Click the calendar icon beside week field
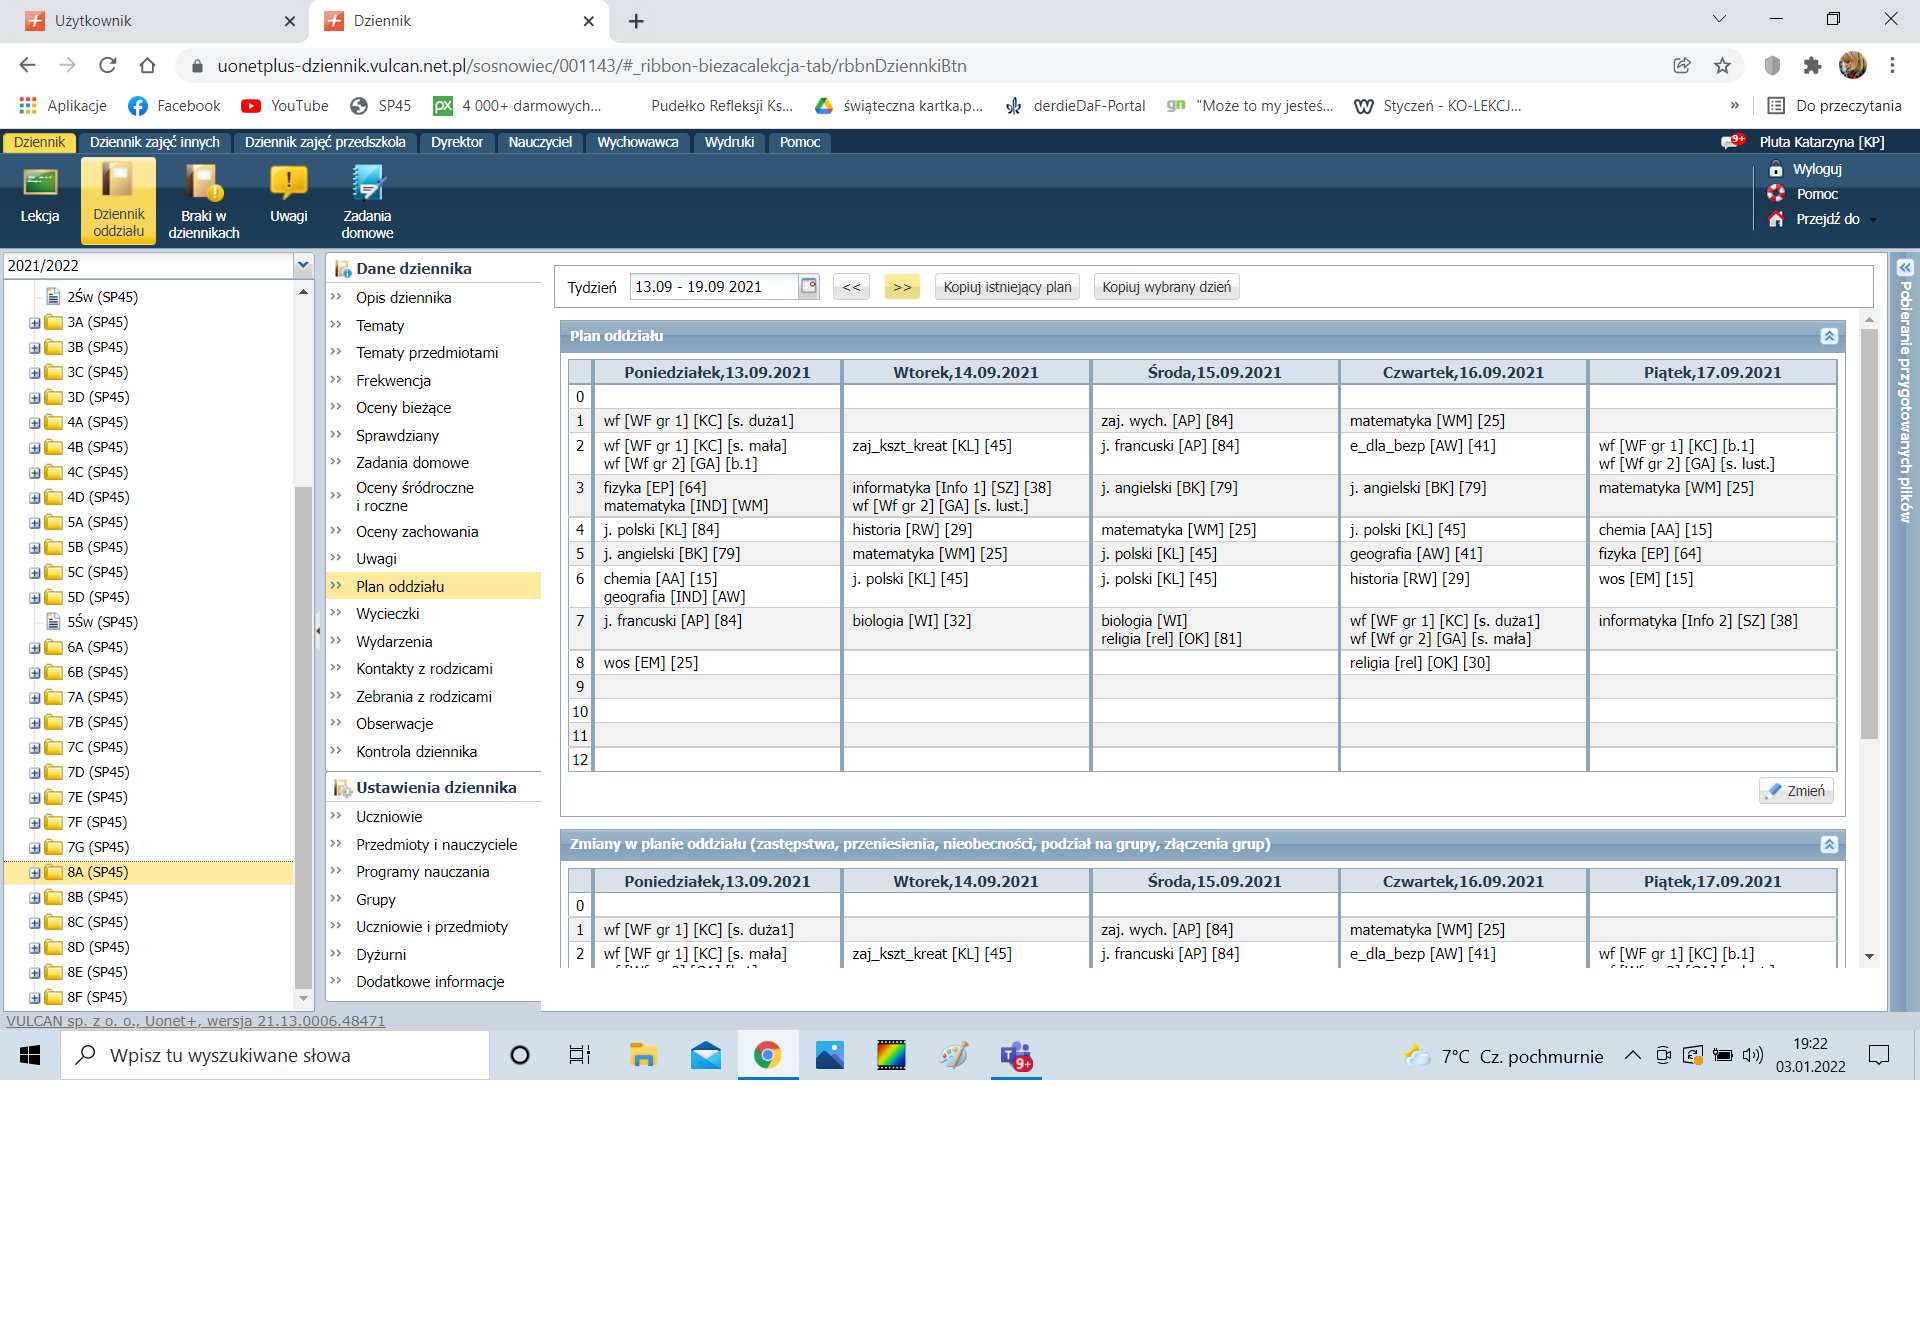Viewport: 1920px width, 1333px height. point(809,287)
